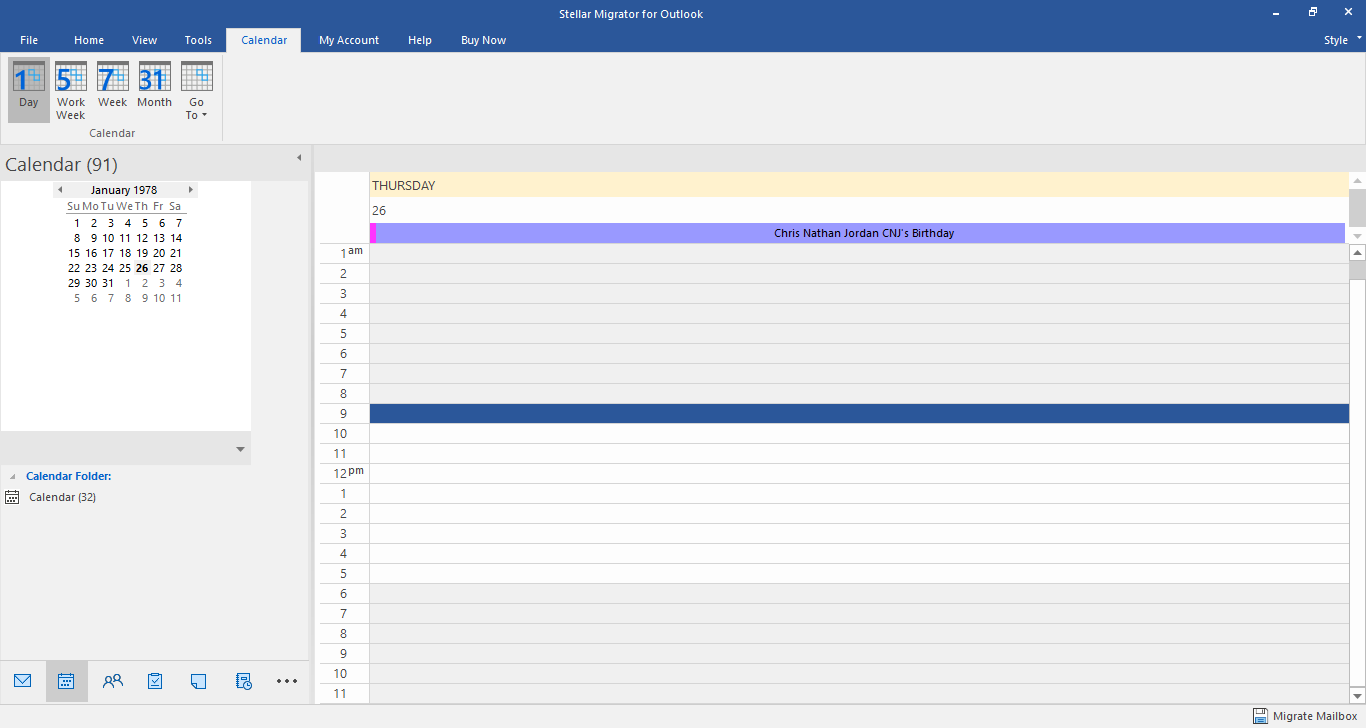Select the Calendar ribbon tab
The height and width of the screenshot is (728, 1366).
pyautogui.click(x=264, y=40)
